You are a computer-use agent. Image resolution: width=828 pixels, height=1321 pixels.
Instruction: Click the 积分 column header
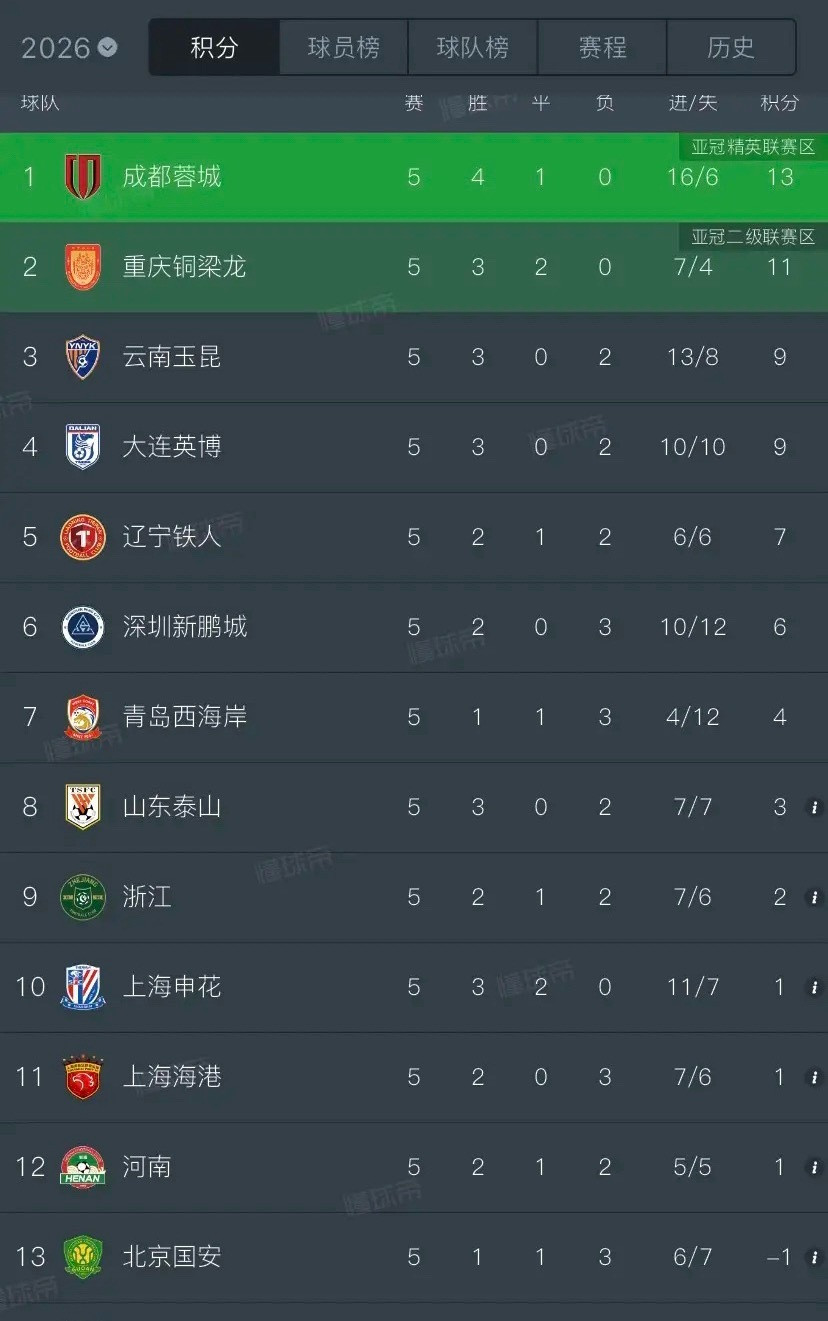[778, 102]
